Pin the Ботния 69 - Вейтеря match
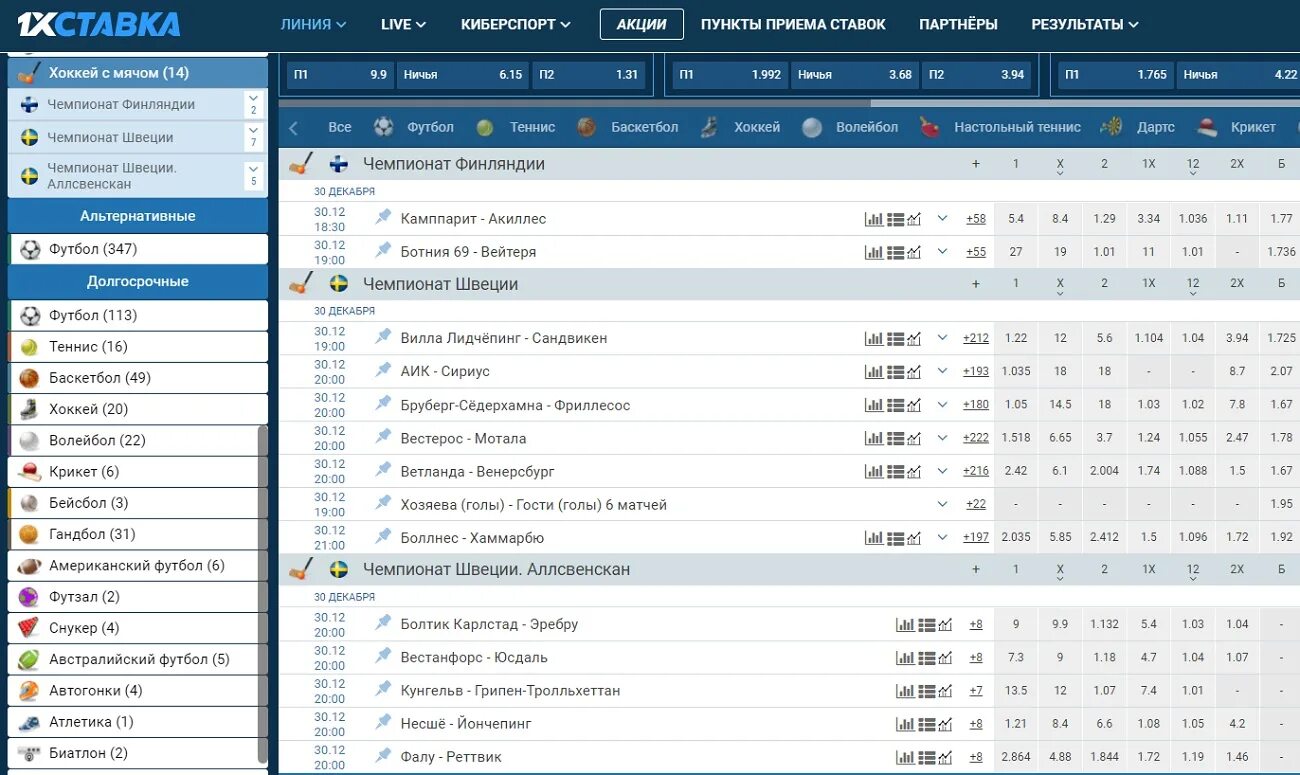 (x=383, y=250)
